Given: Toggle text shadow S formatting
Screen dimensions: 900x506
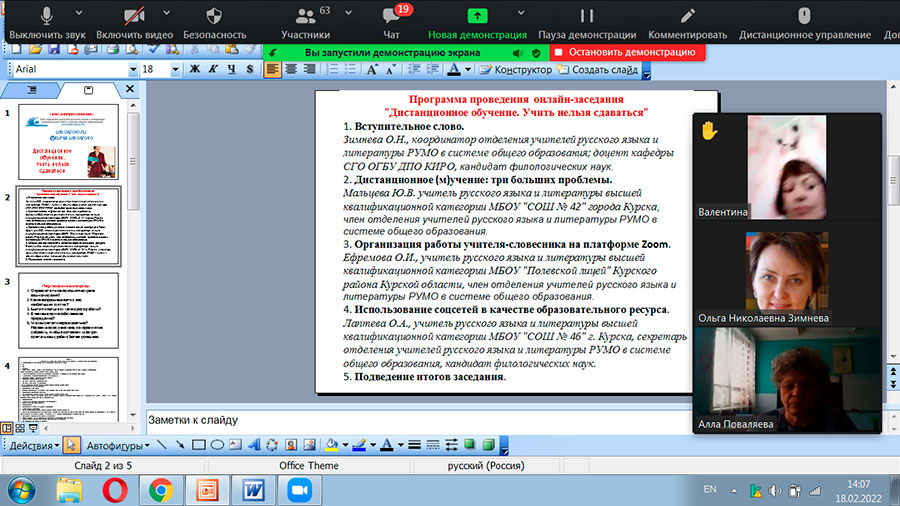Looking at the screenshot, I should (250, 69).
